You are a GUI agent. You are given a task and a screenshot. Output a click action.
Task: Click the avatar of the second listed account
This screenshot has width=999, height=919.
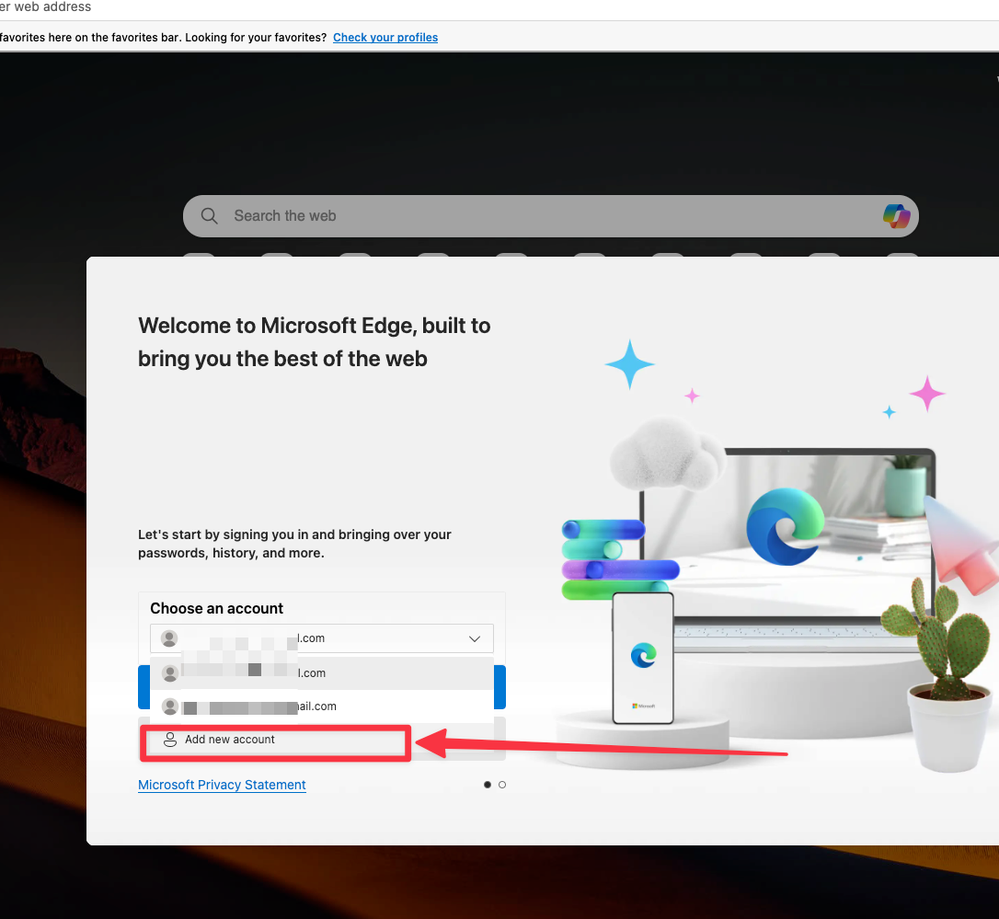[x=170, y=706]
